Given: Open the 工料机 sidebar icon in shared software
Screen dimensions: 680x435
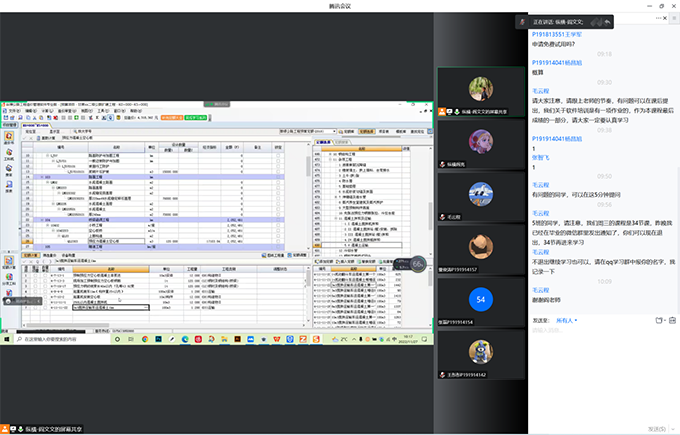Looking at the screenshot, I should 9,152.
